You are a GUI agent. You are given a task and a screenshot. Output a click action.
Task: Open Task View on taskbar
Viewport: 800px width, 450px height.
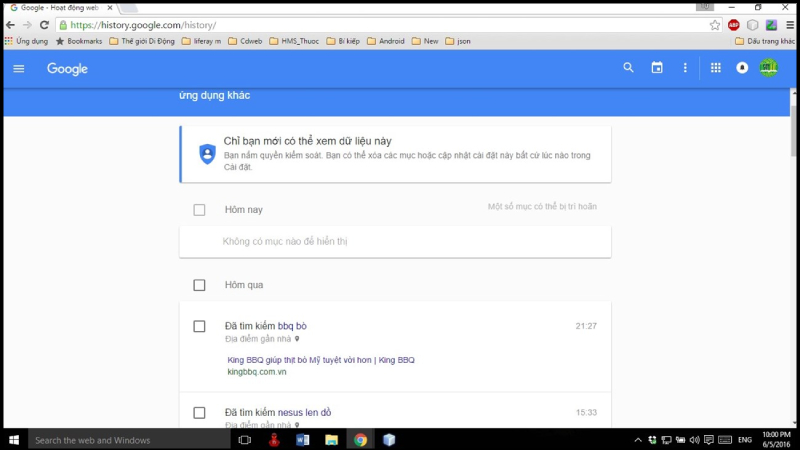[245, 440]
